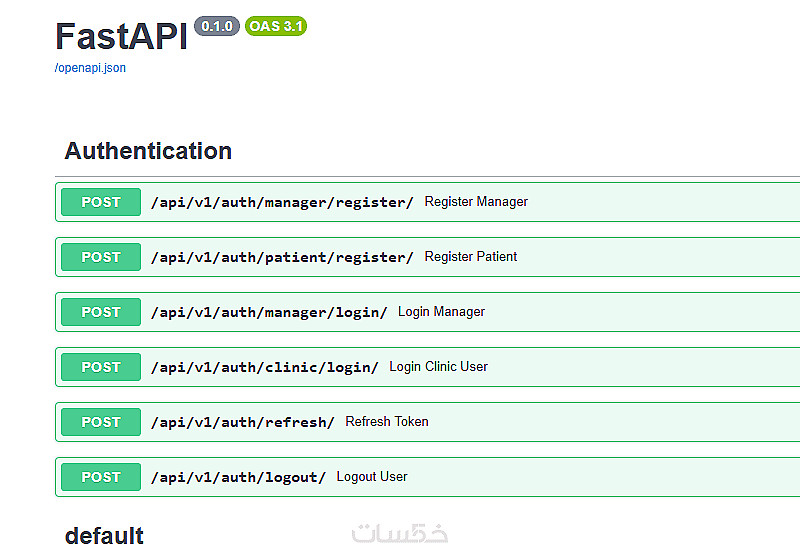
Task: Click POST badge for Login Clinic User
Action: tap(101, 367)
